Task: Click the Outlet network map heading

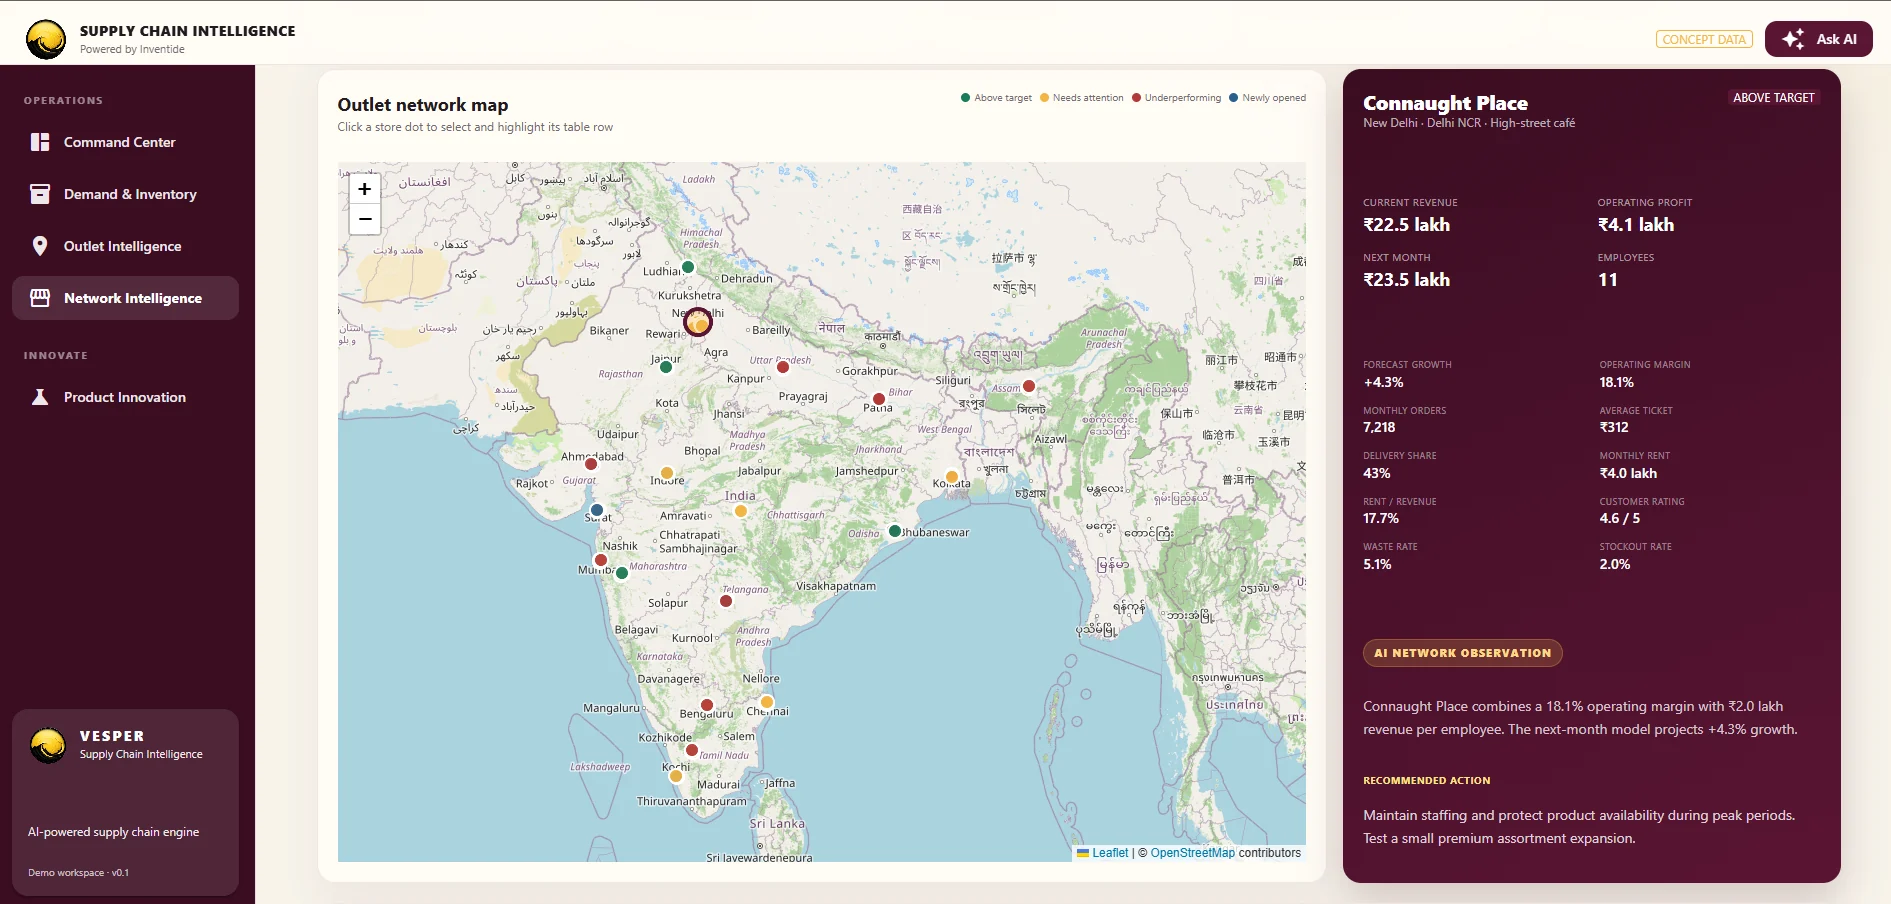Action: point(422,105)
